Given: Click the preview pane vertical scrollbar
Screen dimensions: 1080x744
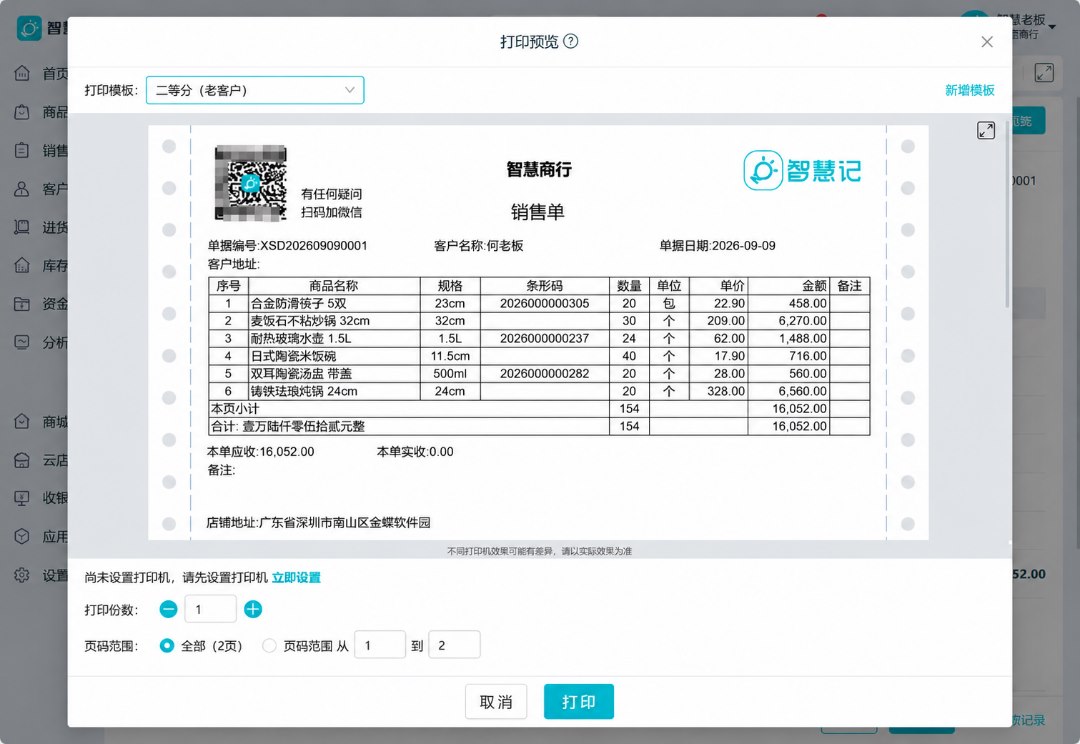Looking at the screenshot, I should pos(1007,214).
